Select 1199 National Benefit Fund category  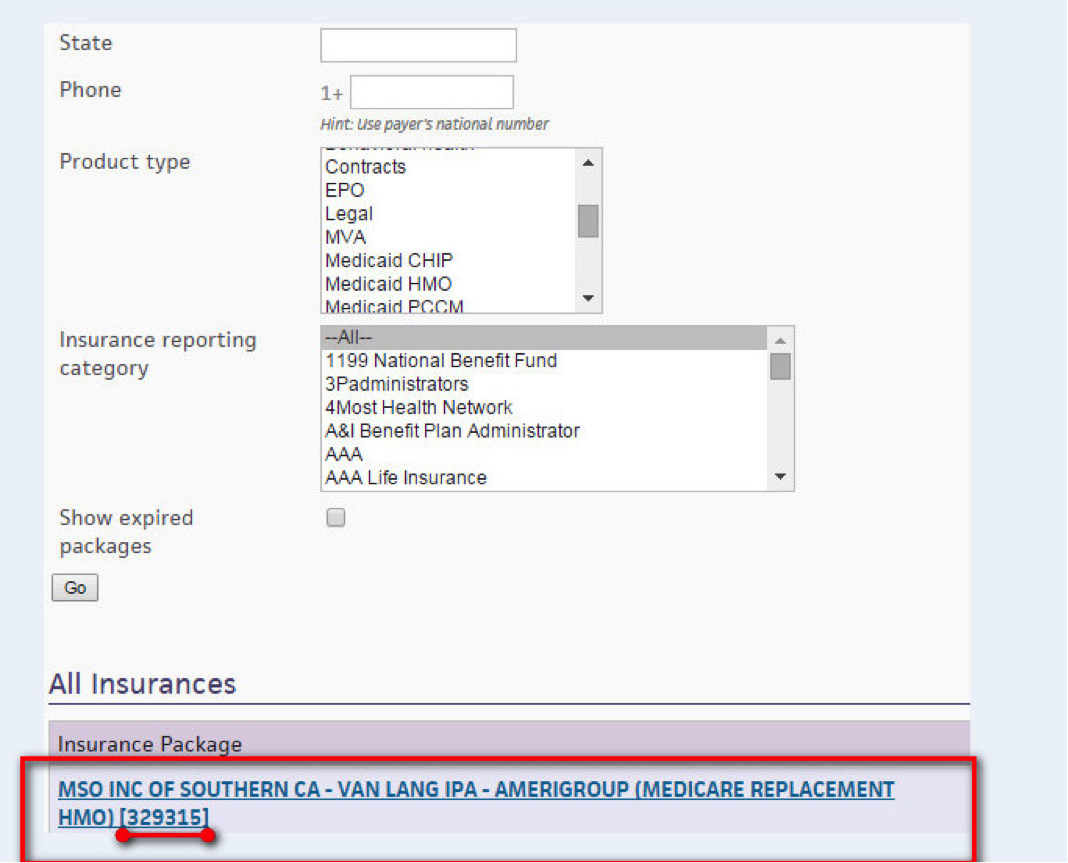tap(544, 361)
